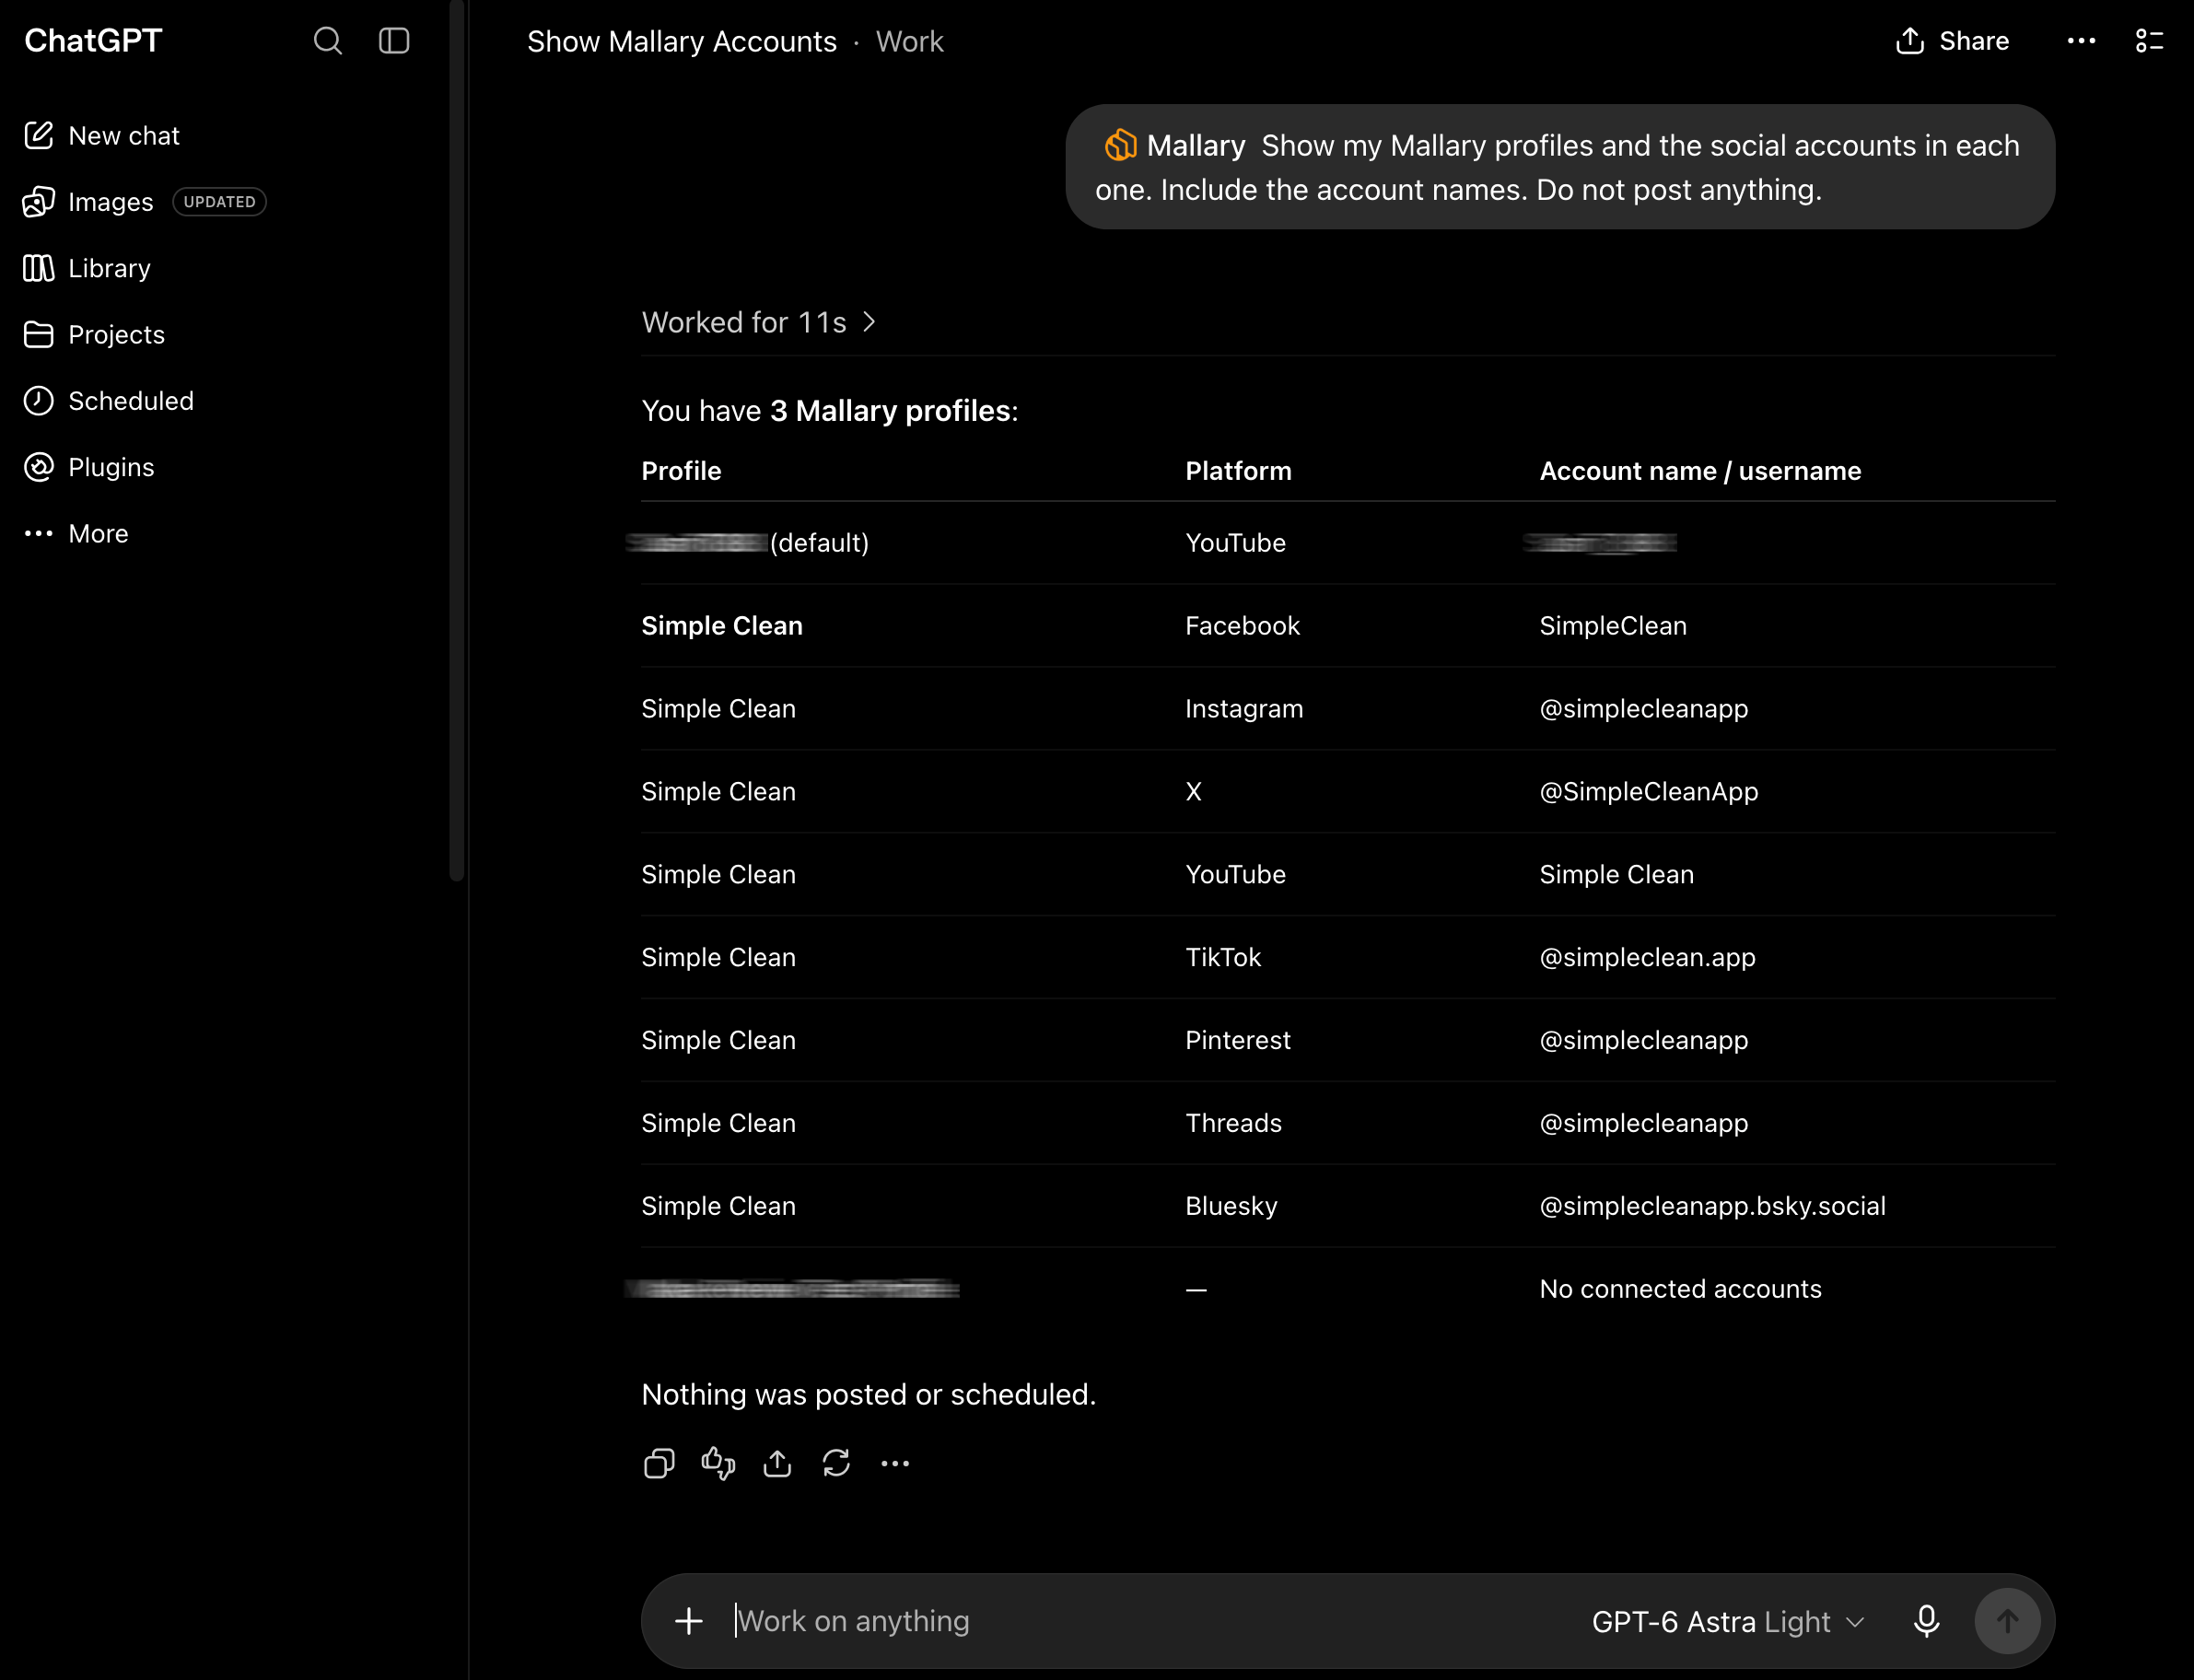Click the Account name / username header
This screenshot has width=2194, height=1680.
pyautogui.click(x=1700, y=471)
